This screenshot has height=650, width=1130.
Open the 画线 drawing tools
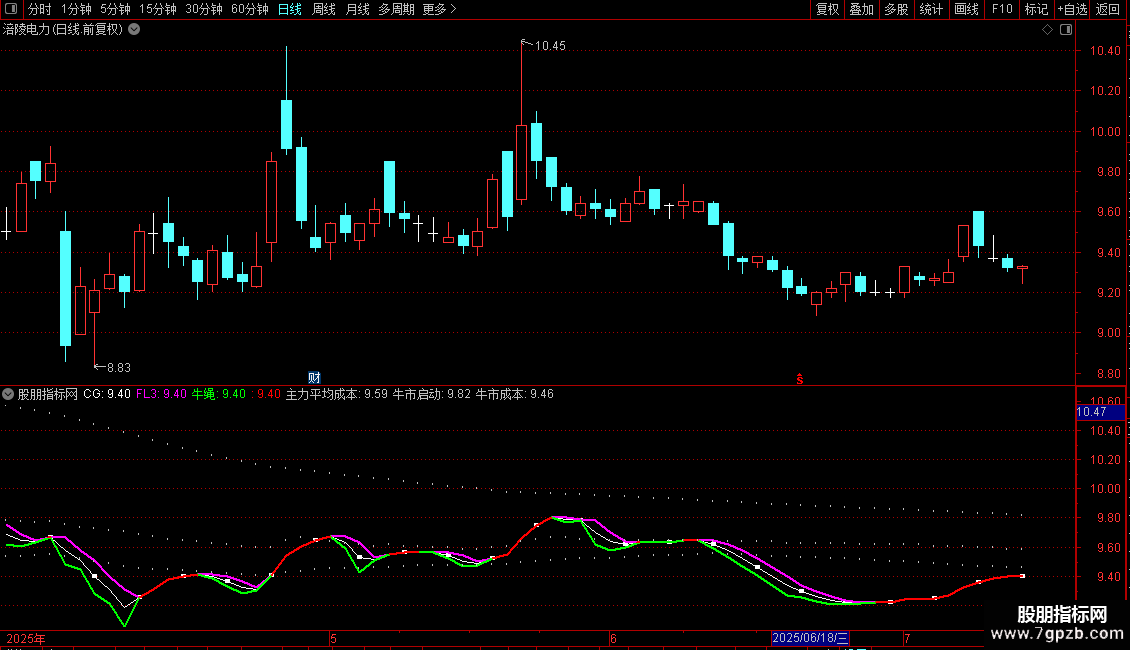click(966, 9)
